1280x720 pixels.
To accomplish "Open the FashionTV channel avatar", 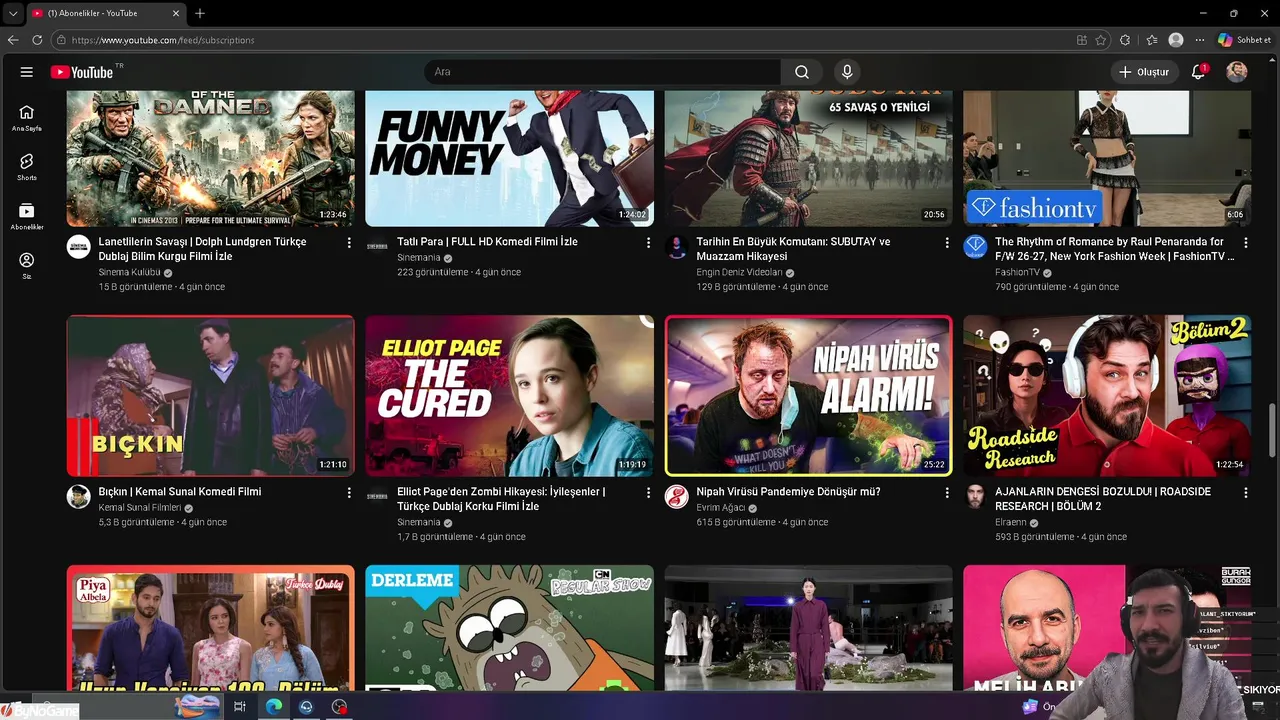I will point(975,247).
